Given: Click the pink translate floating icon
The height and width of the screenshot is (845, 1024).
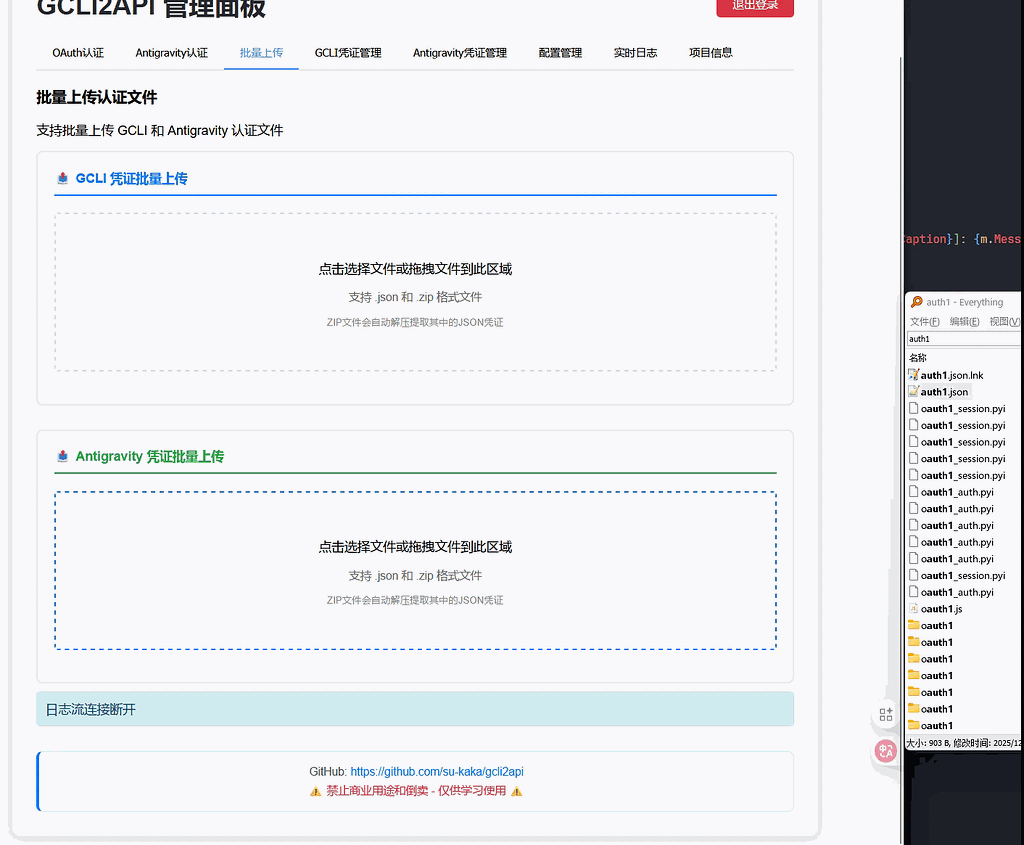Looking at the screenshot, I should pyautogui.click(x=886, y=752).
